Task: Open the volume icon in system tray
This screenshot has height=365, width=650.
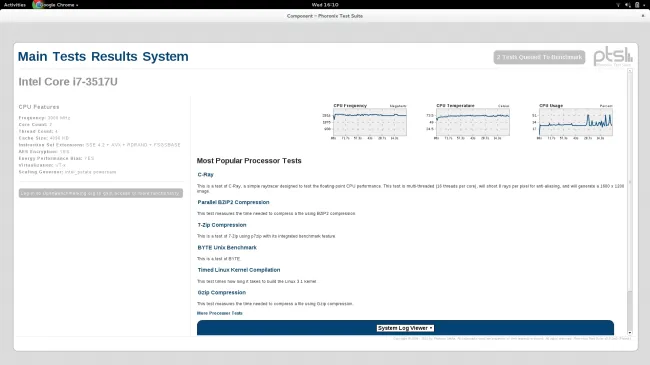Action: (628, 5)
